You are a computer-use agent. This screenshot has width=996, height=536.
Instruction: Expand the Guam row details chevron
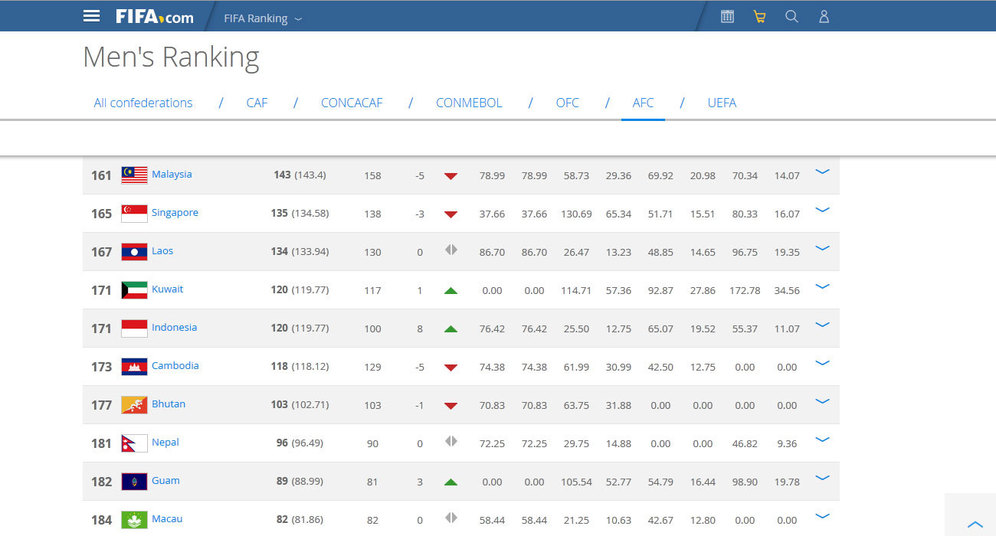822,479
